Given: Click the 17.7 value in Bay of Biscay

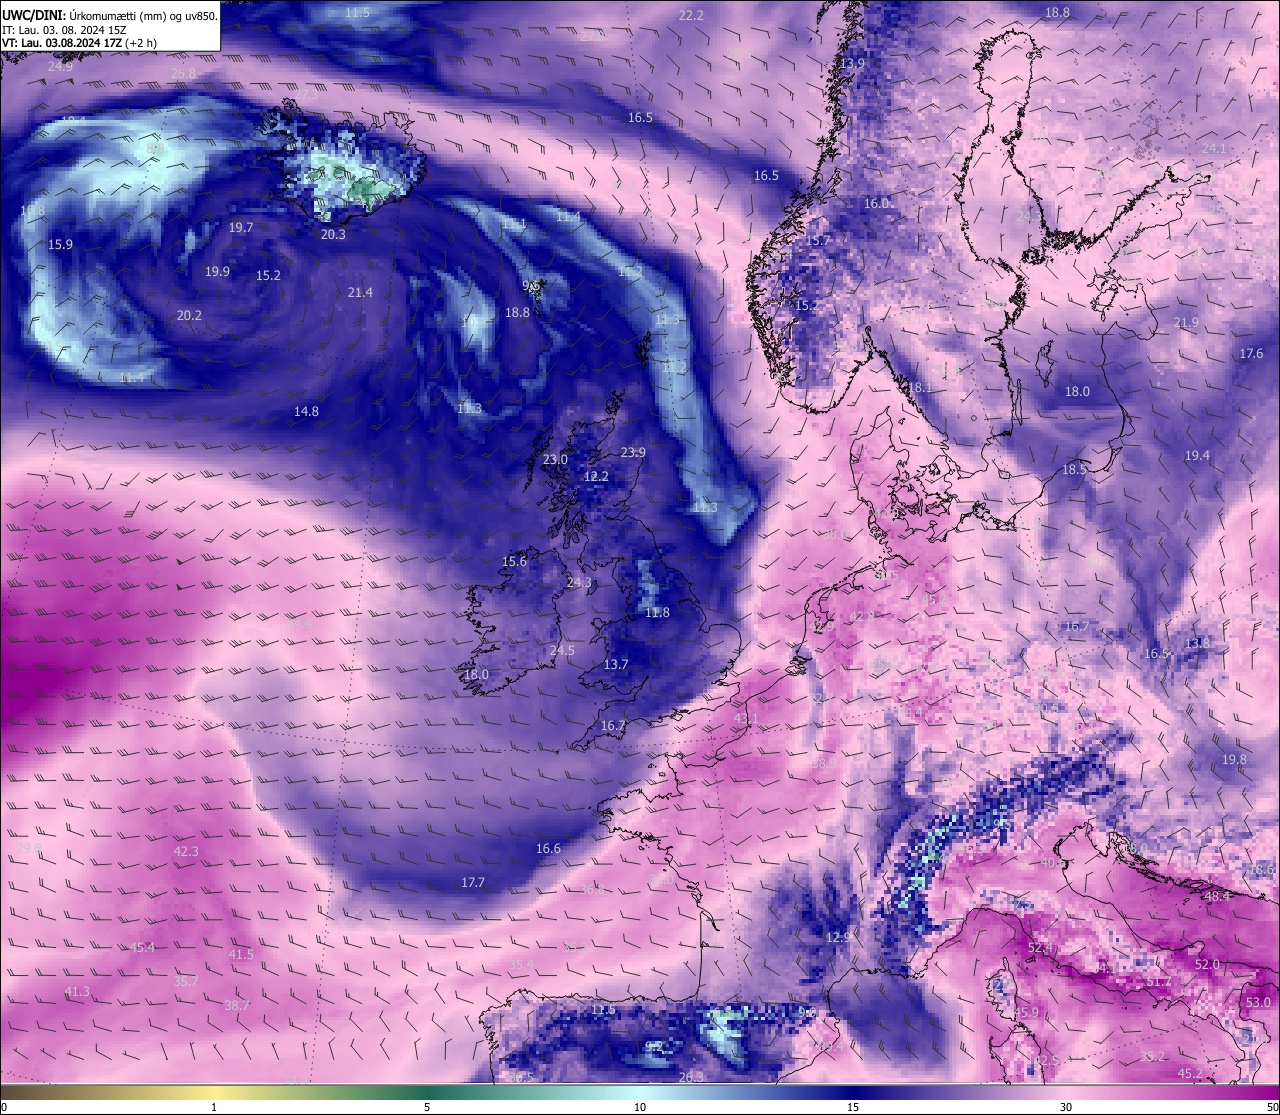Looking at the screenshot, I should pos(473,883).
